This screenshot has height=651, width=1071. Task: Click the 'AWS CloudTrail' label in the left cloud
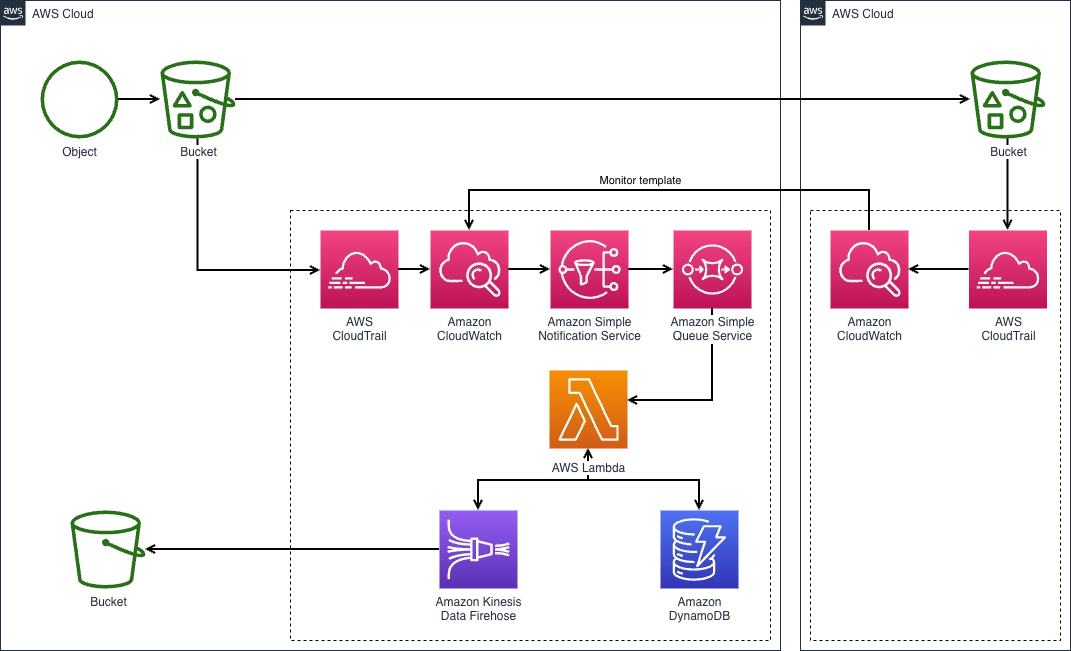coord(359,329)
